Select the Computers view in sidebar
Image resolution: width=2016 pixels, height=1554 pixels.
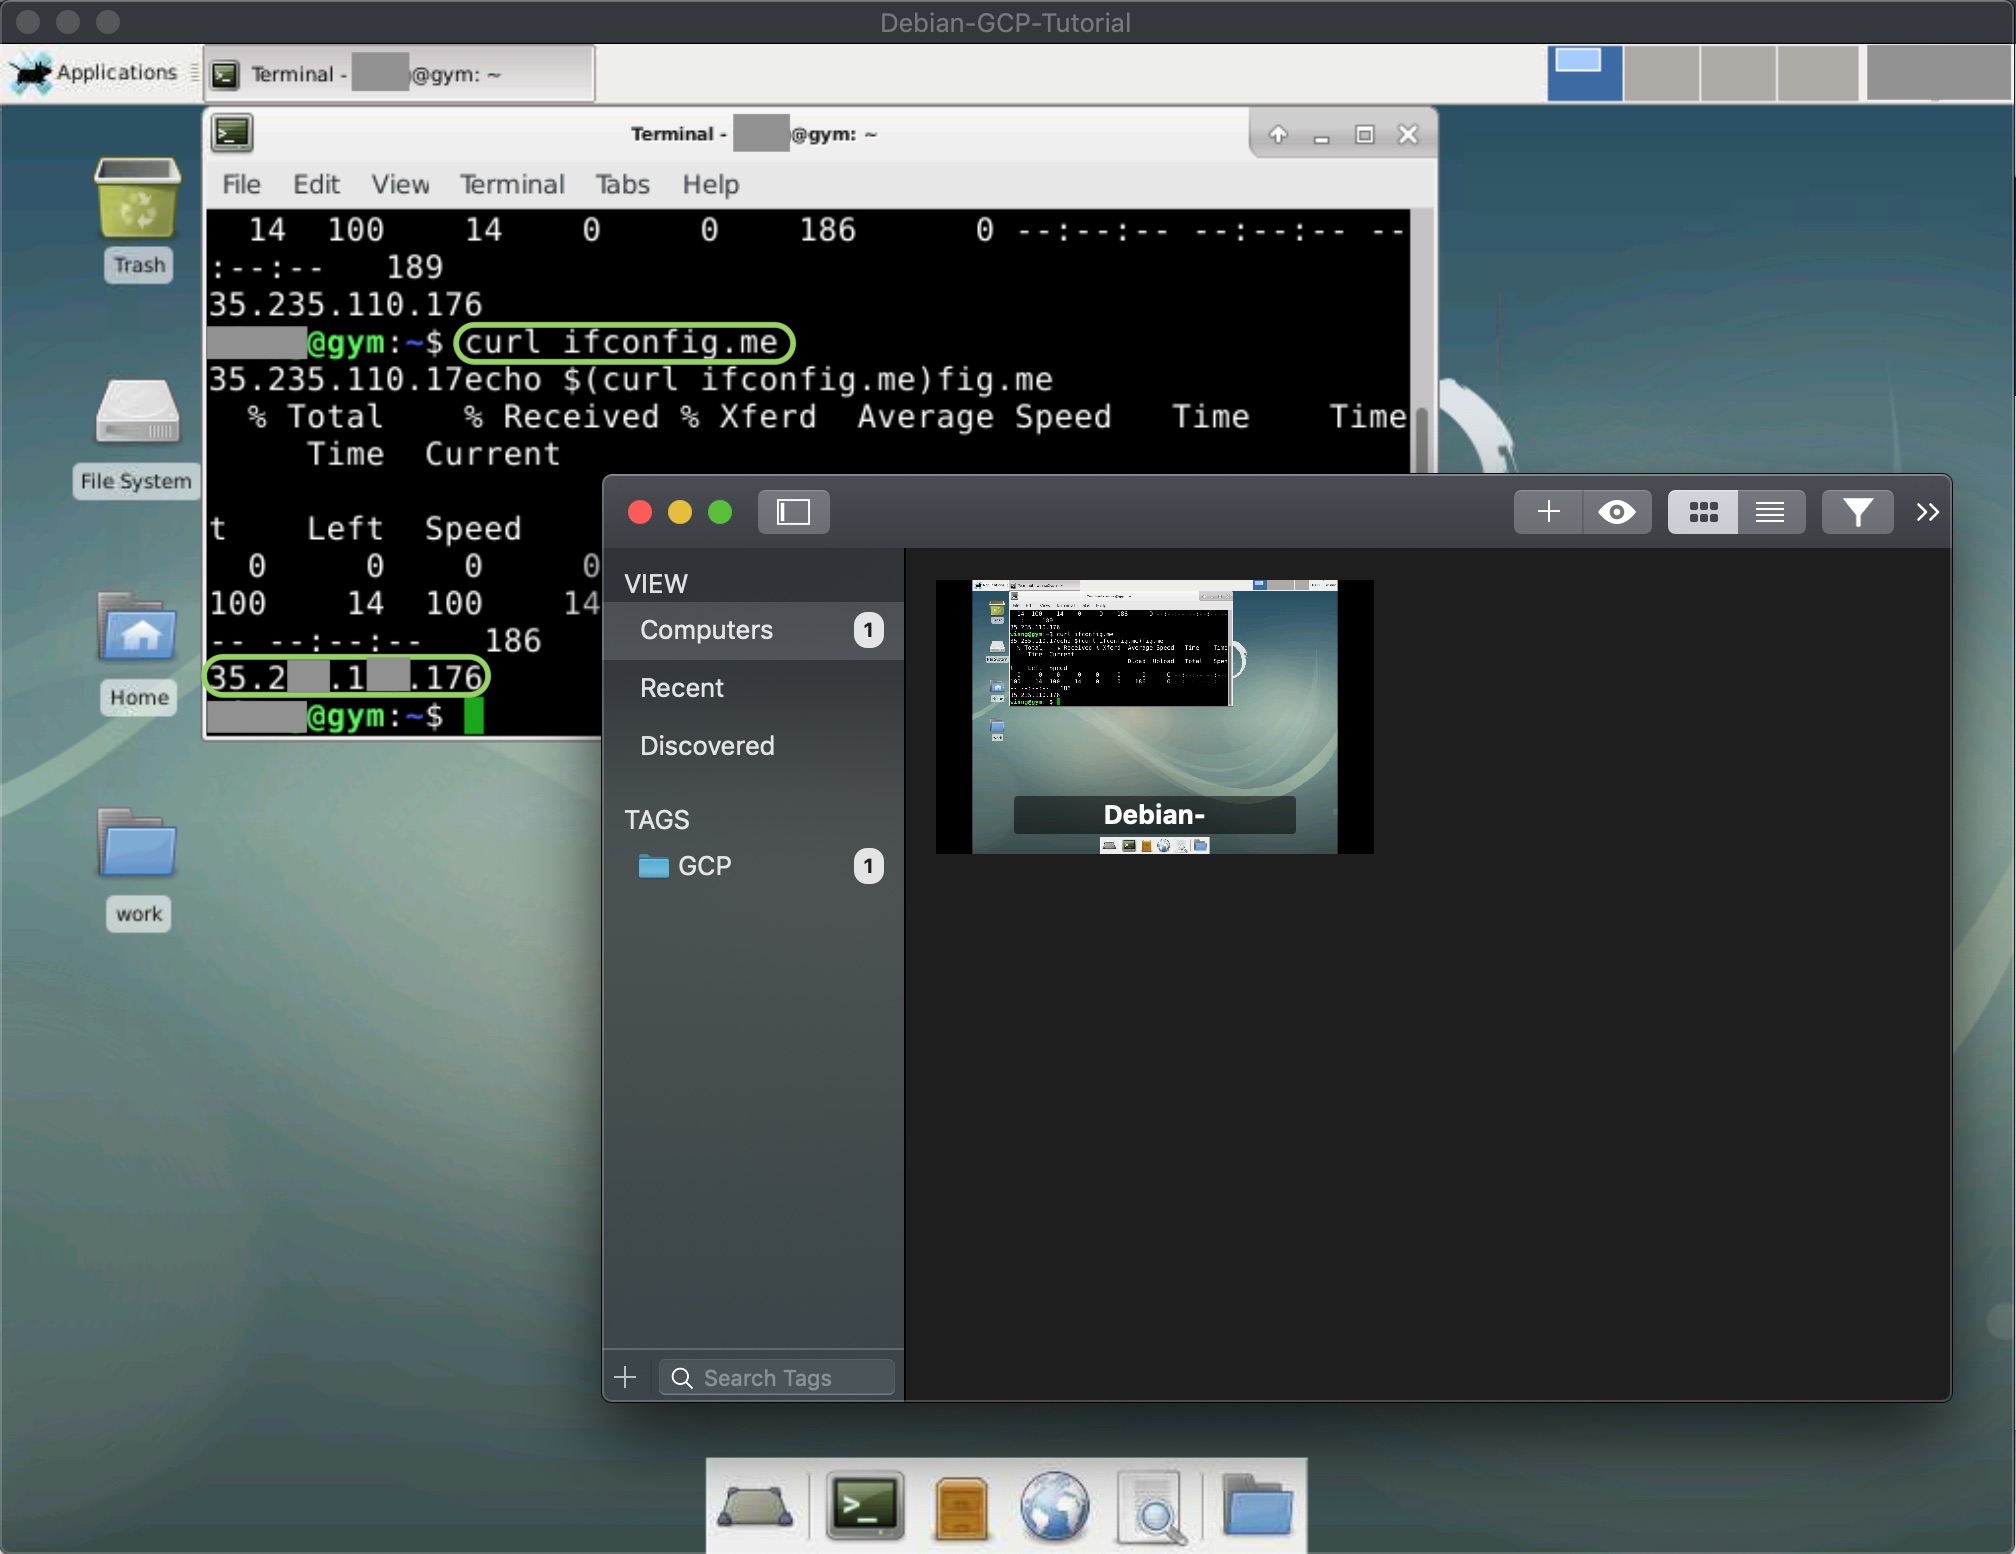[704, 630]
